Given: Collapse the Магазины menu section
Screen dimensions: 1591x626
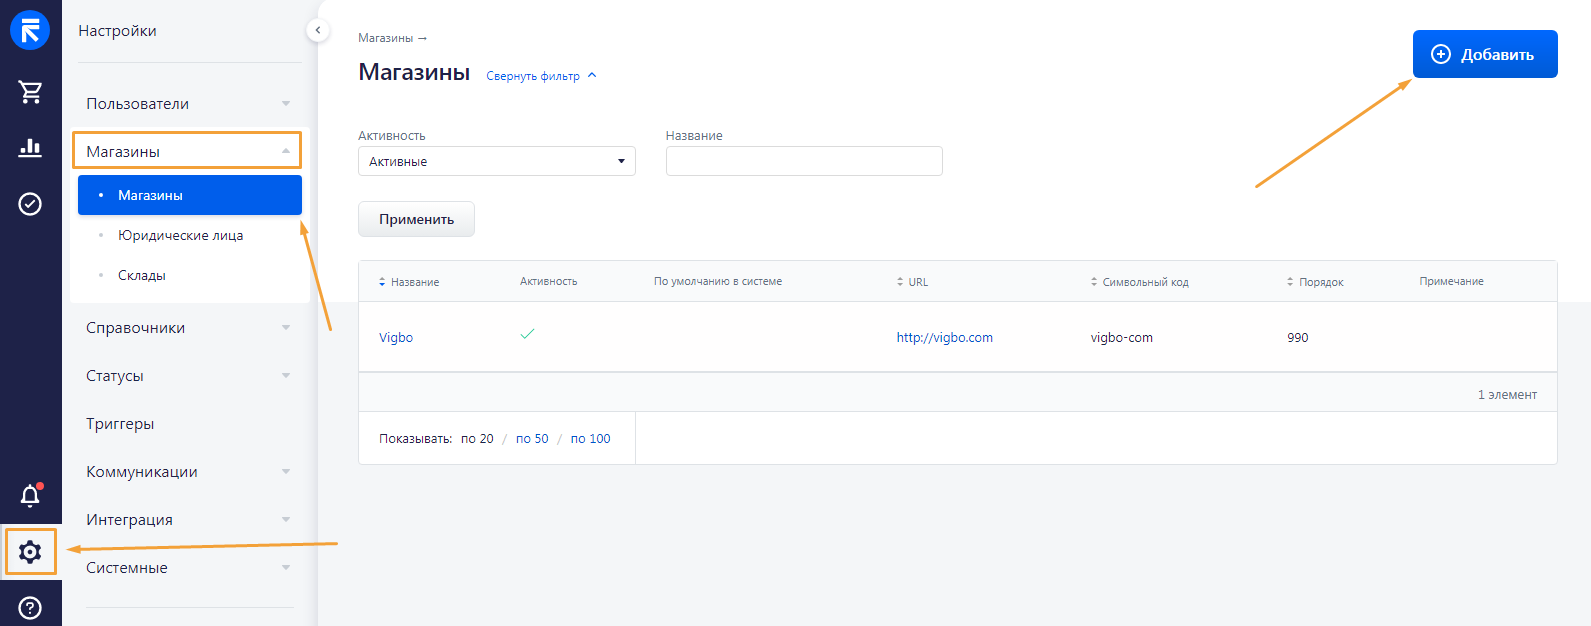Looking at the screenshot, I should [187, 152].
